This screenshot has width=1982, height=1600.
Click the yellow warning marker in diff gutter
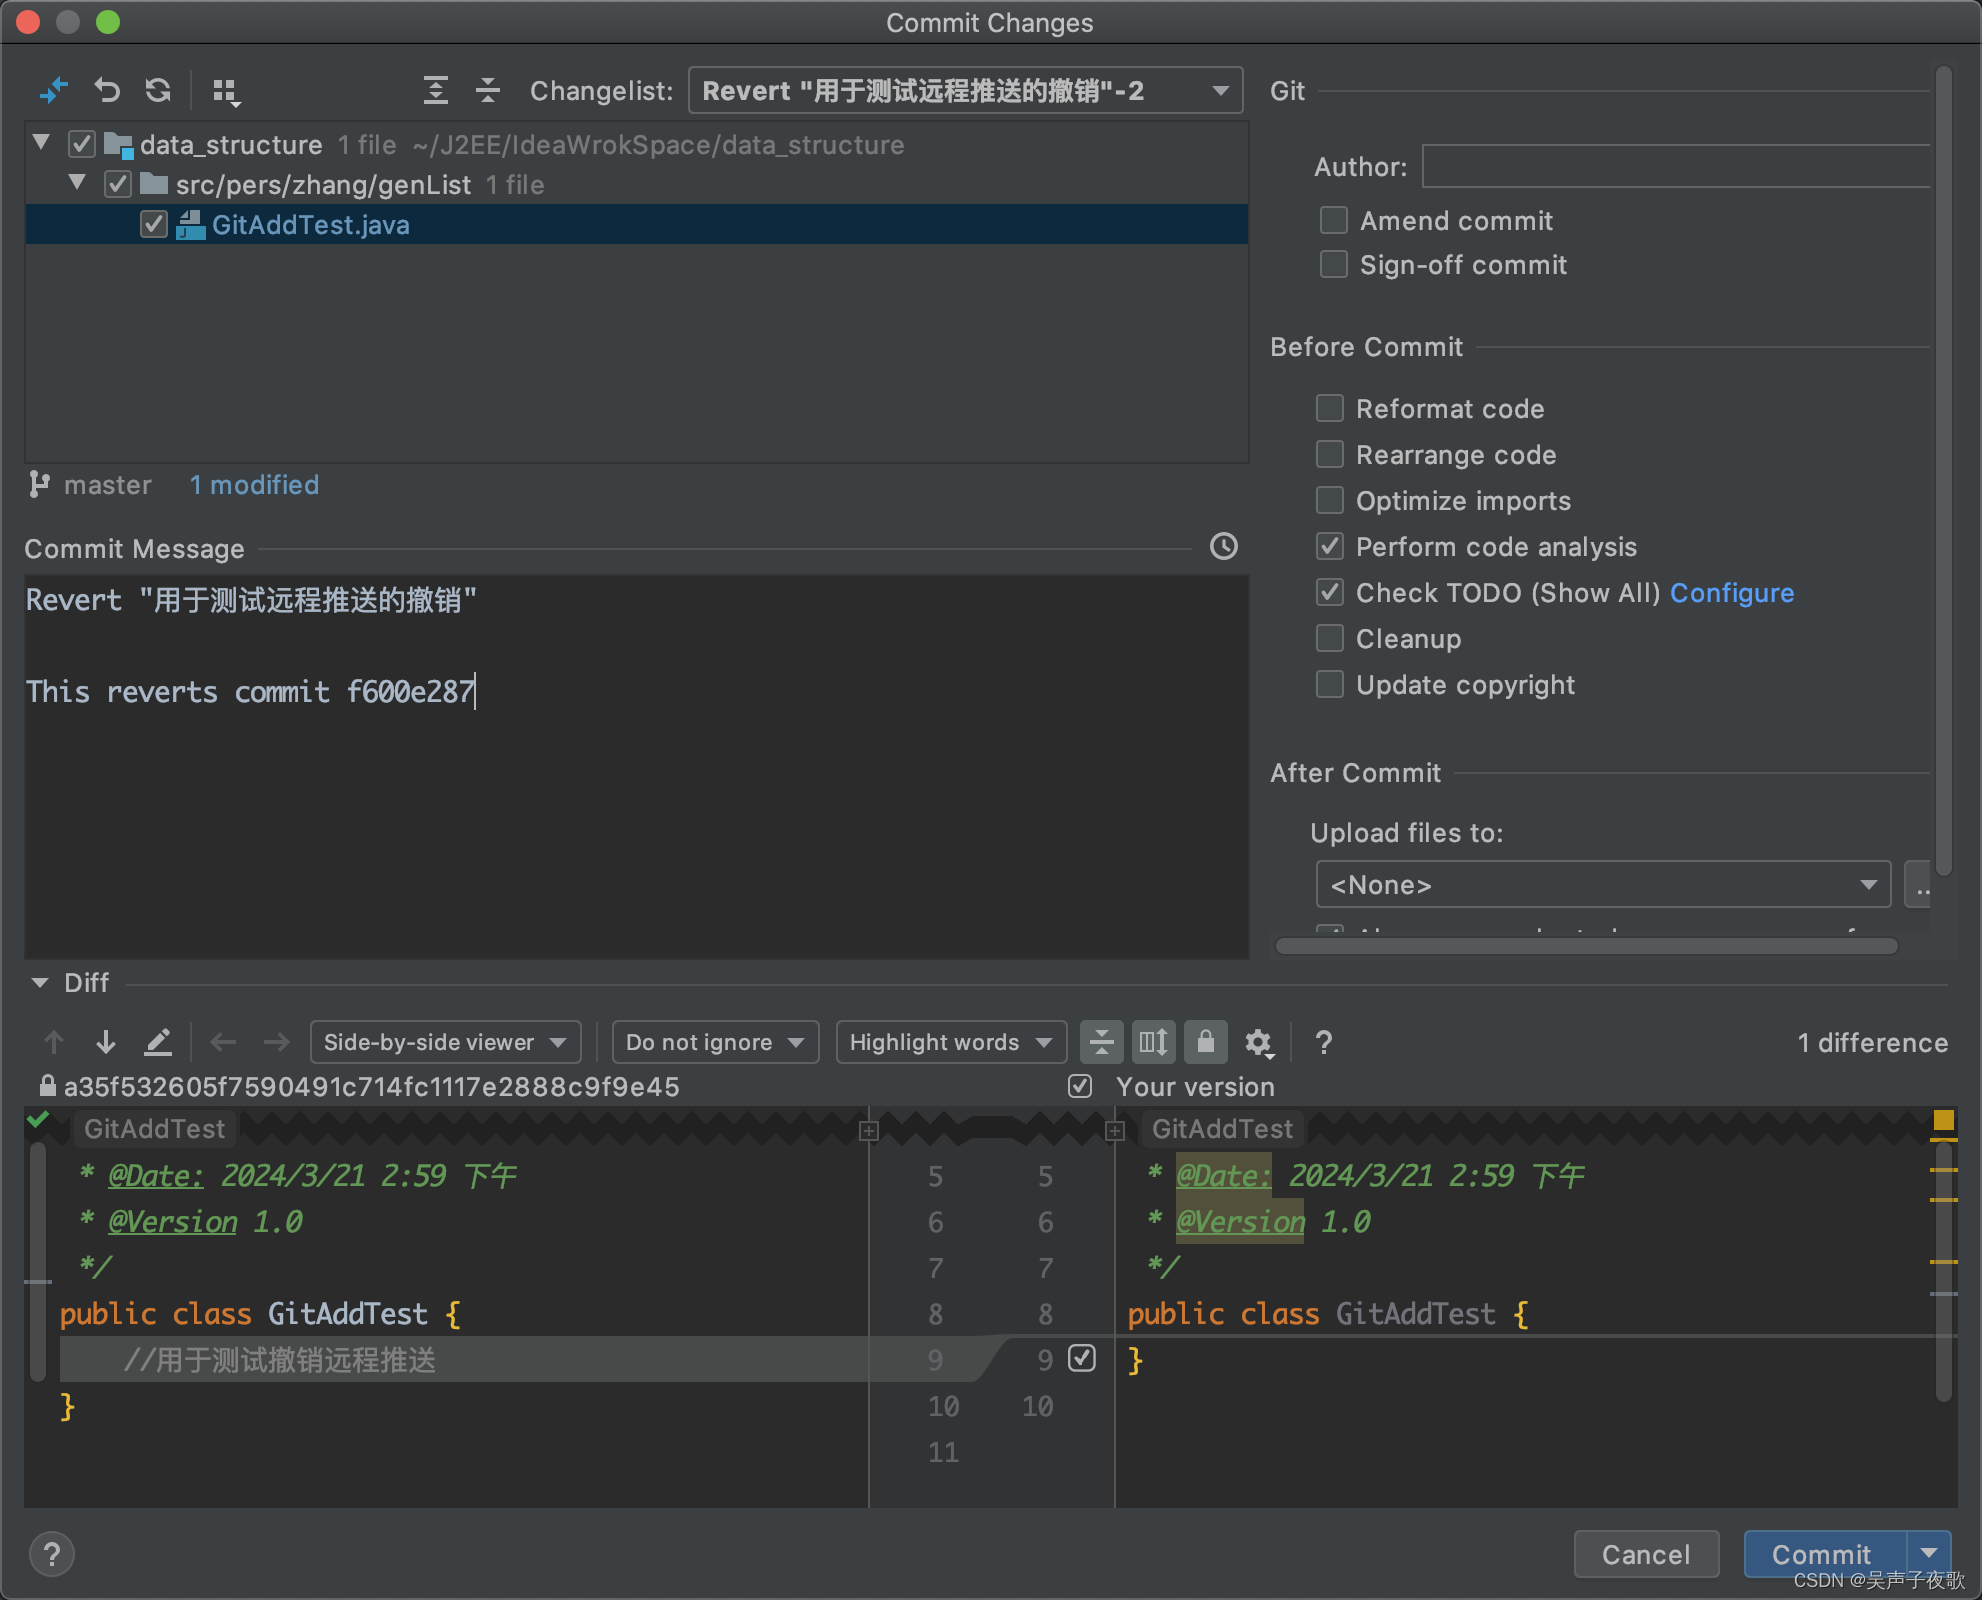click(1944, 1120)
